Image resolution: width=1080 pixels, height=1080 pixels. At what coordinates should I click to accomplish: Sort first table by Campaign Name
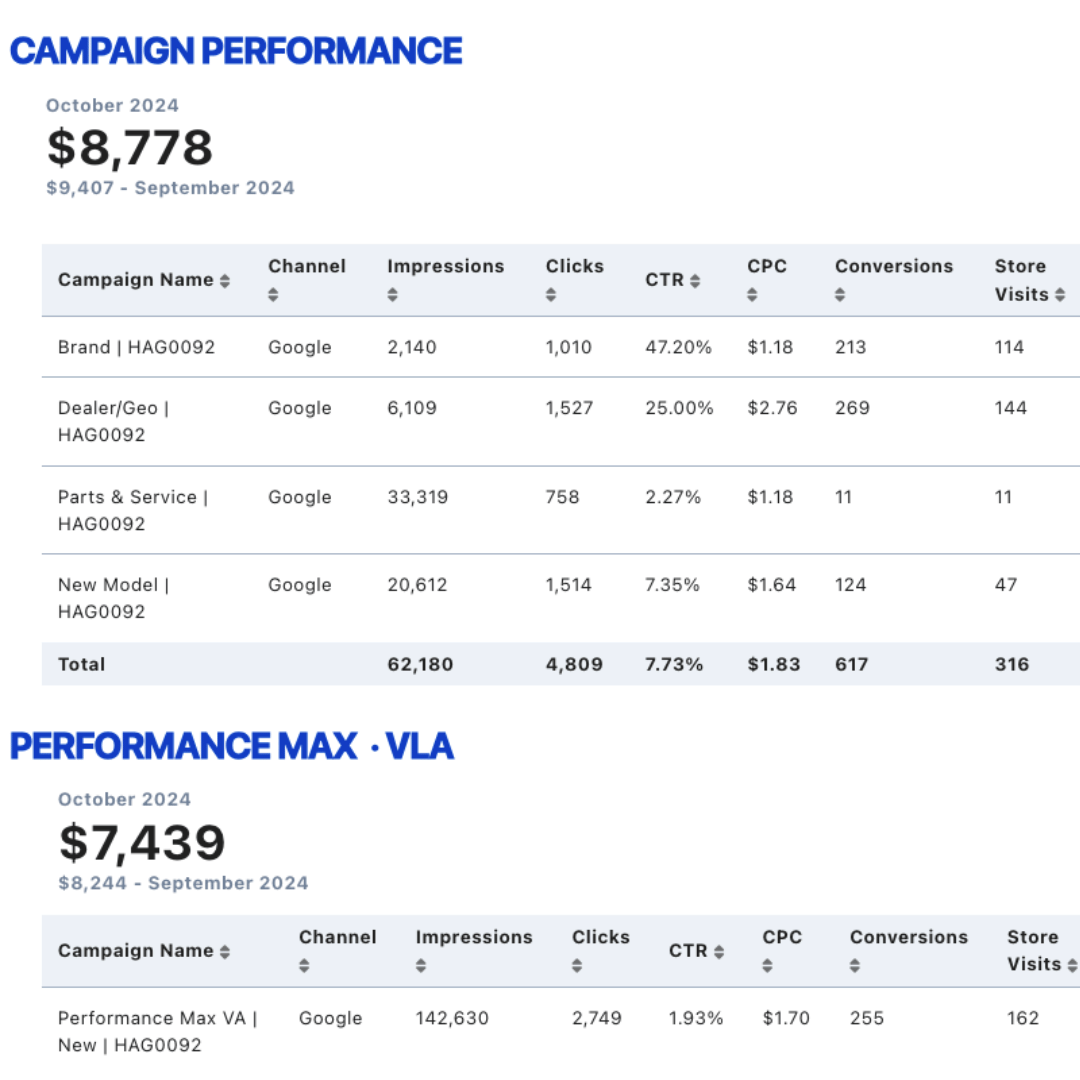[x=225, y=281]
